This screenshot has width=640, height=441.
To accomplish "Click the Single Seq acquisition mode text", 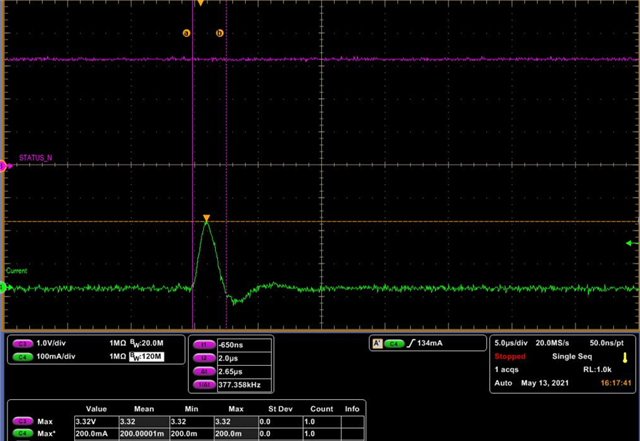I will [572, 356].
